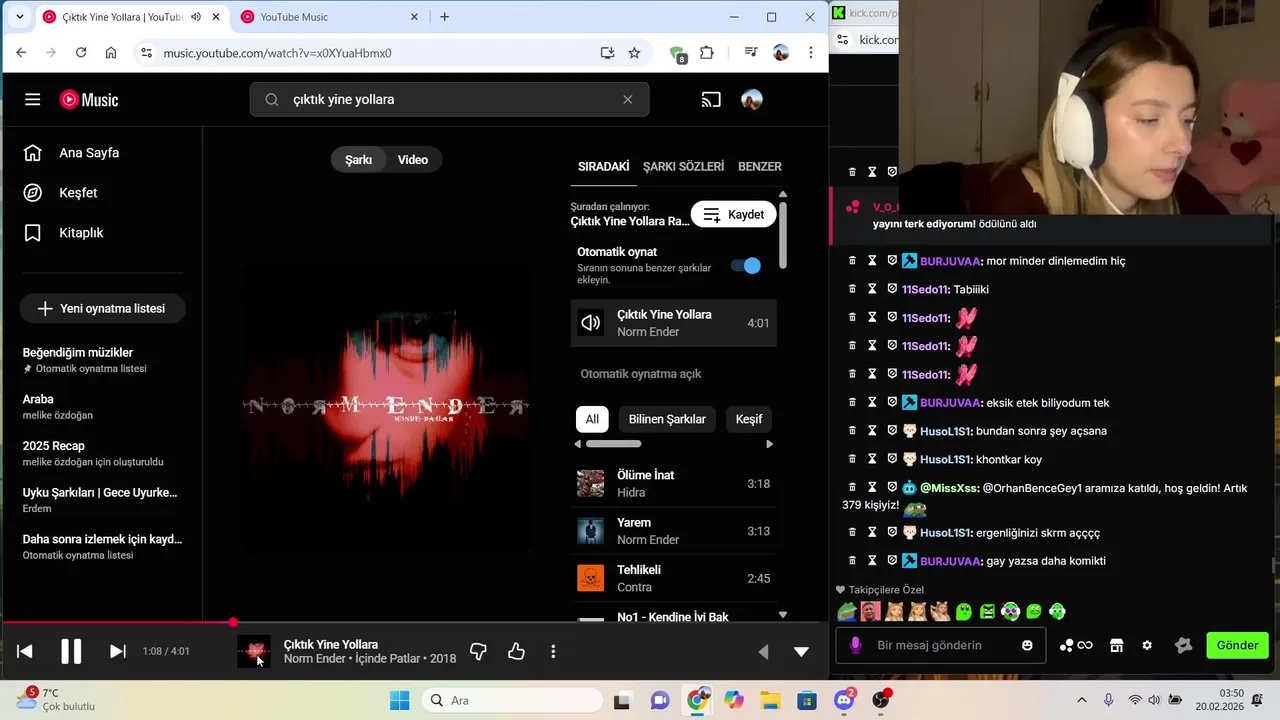Clear the search box text
The width and height of the screenshot is (1280, 720).
628,99
